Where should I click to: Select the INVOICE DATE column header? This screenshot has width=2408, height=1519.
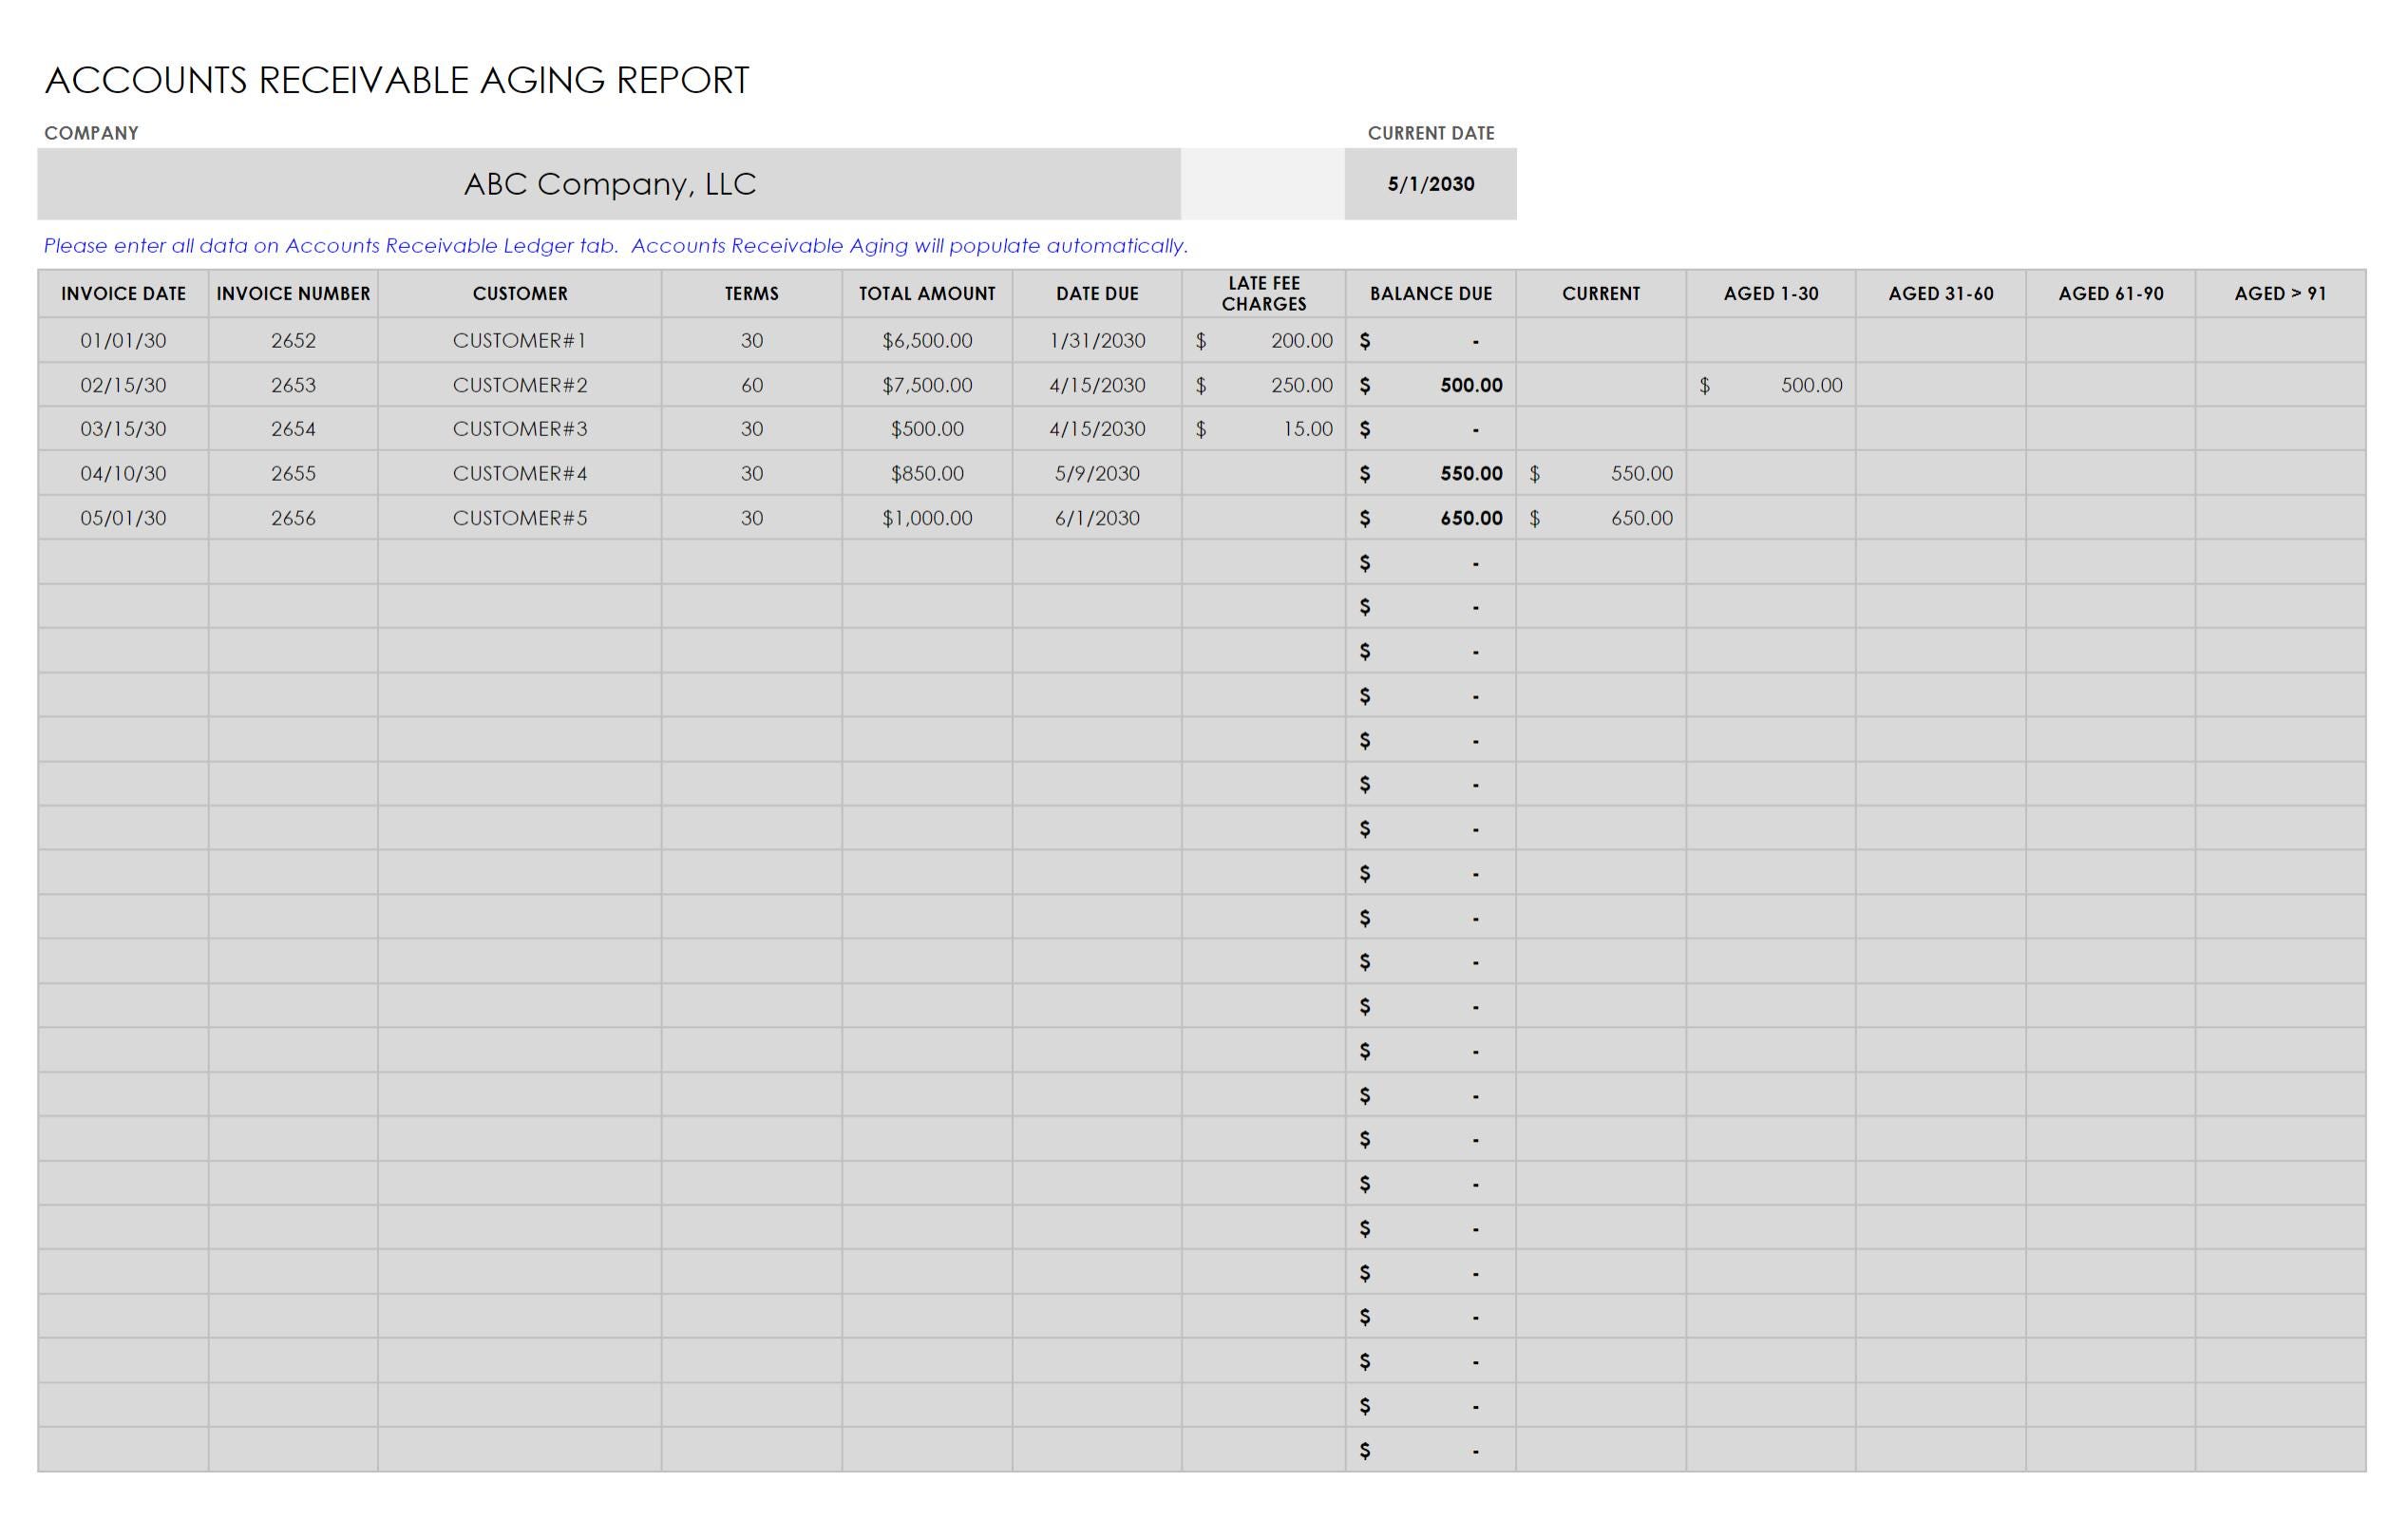tap(122, 293)
